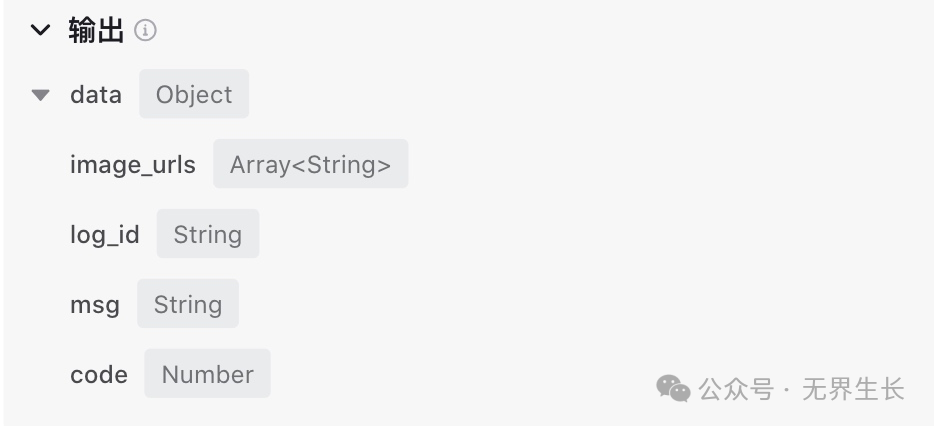Select the image_urls field name
Viewport: 934px width, 426px height.
pyautogui.click(x=133, y=165)
